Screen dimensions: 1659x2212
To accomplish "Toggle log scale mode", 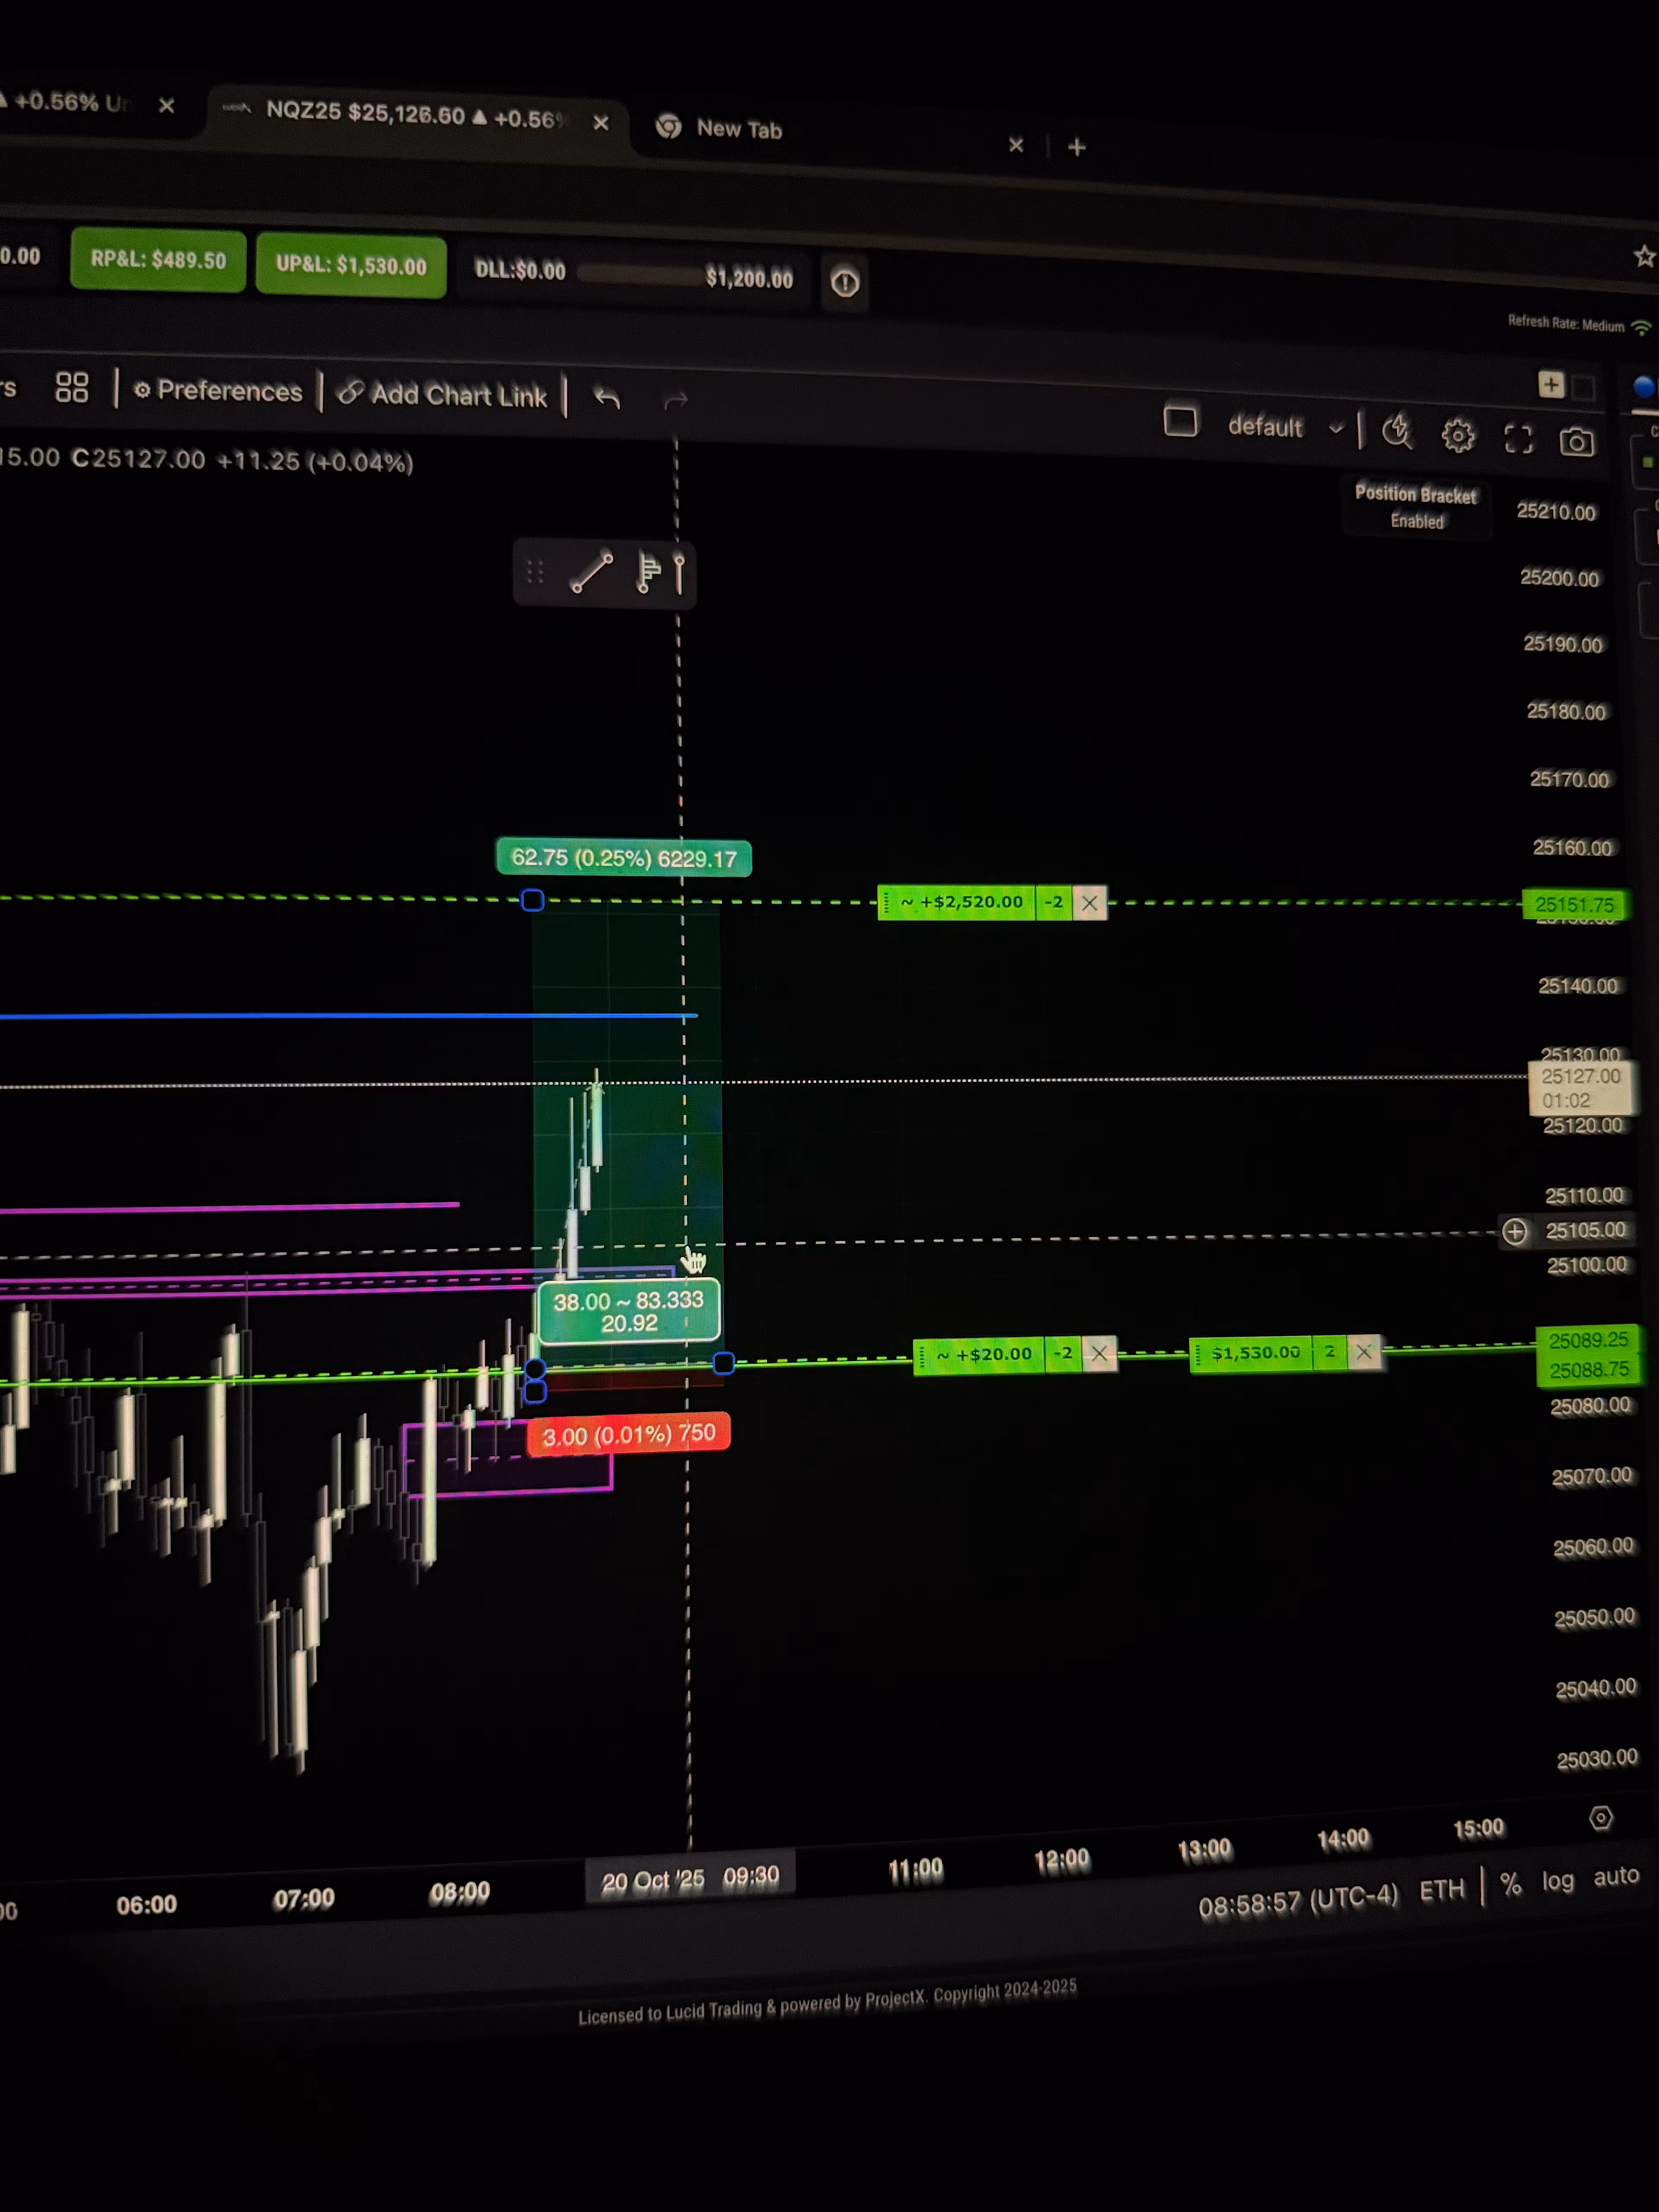I will [1557, 1881].
